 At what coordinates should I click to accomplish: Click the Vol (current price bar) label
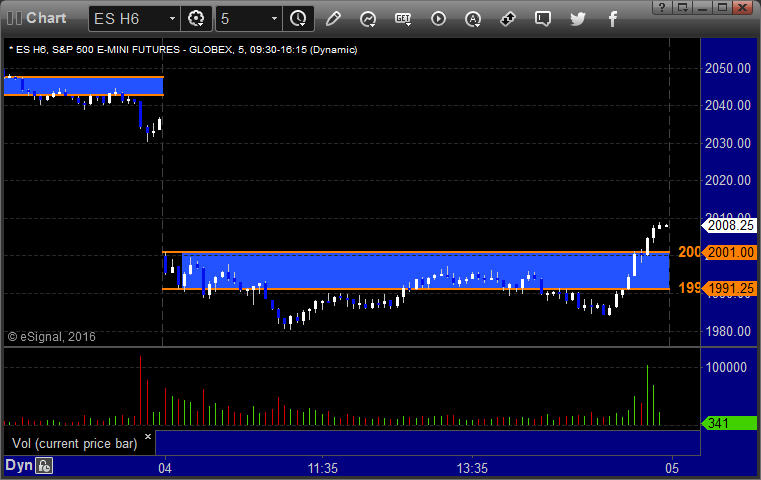coord(75,443)
